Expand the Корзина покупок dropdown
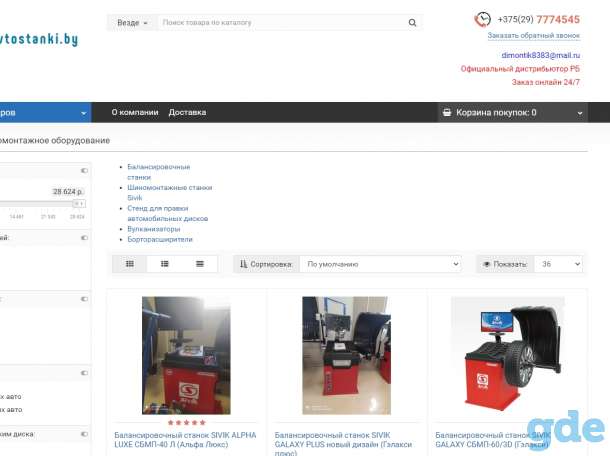610x456 pixels. 512,113
